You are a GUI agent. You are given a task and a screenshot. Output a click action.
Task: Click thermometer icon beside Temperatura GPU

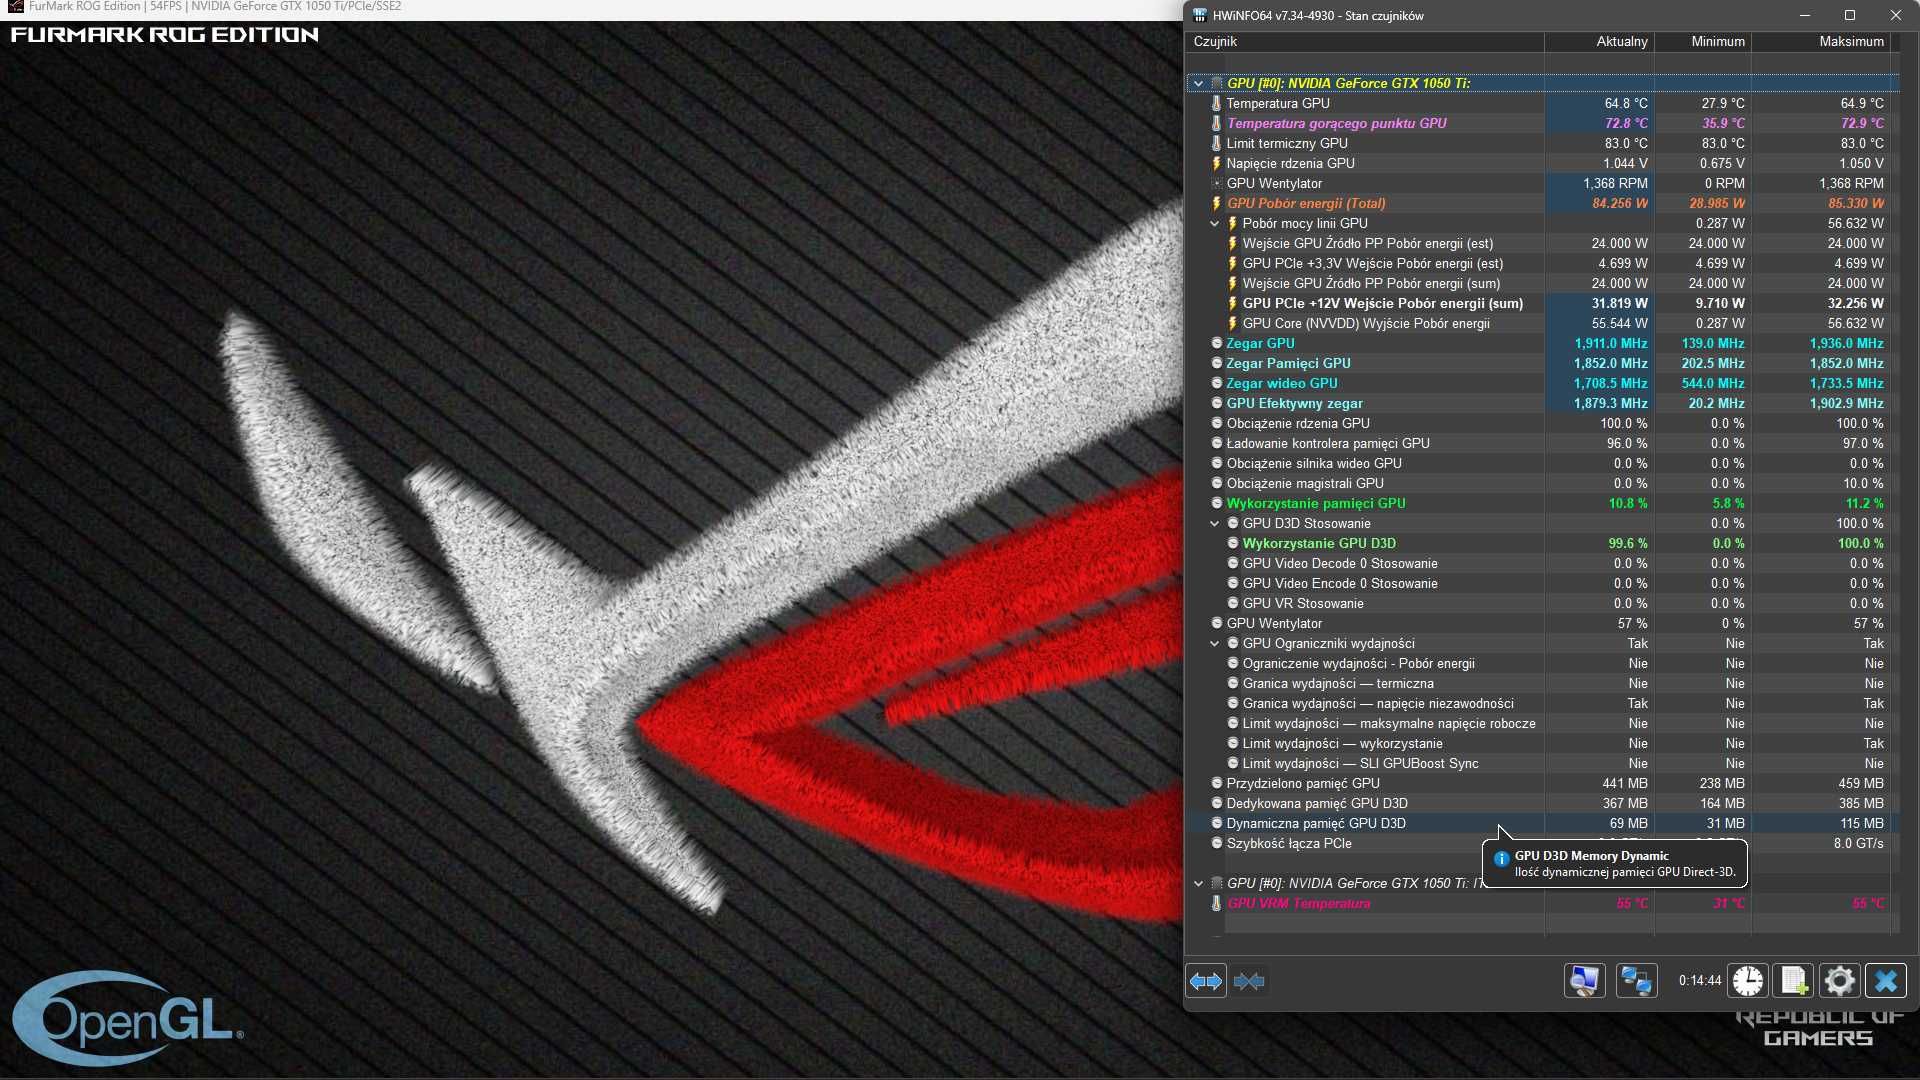coord(1216,103)
